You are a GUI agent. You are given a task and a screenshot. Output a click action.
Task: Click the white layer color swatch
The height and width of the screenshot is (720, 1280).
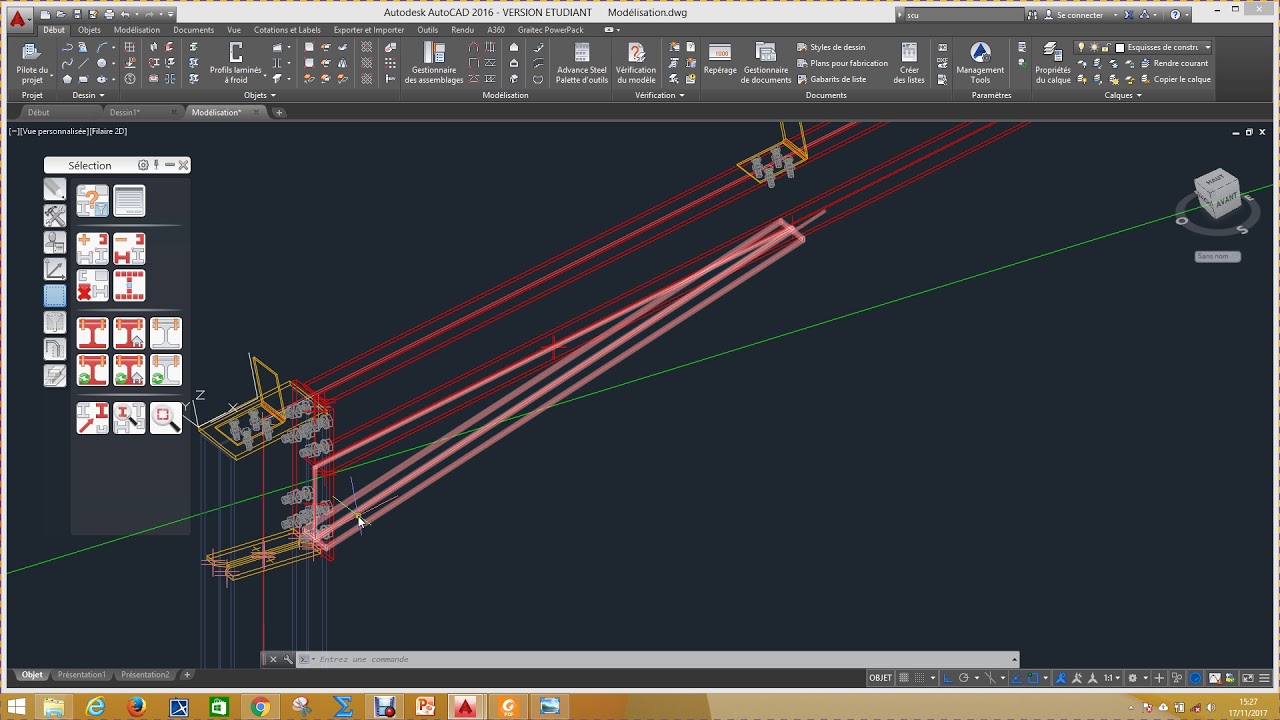pyautogui.click(x=1120, y=47)
